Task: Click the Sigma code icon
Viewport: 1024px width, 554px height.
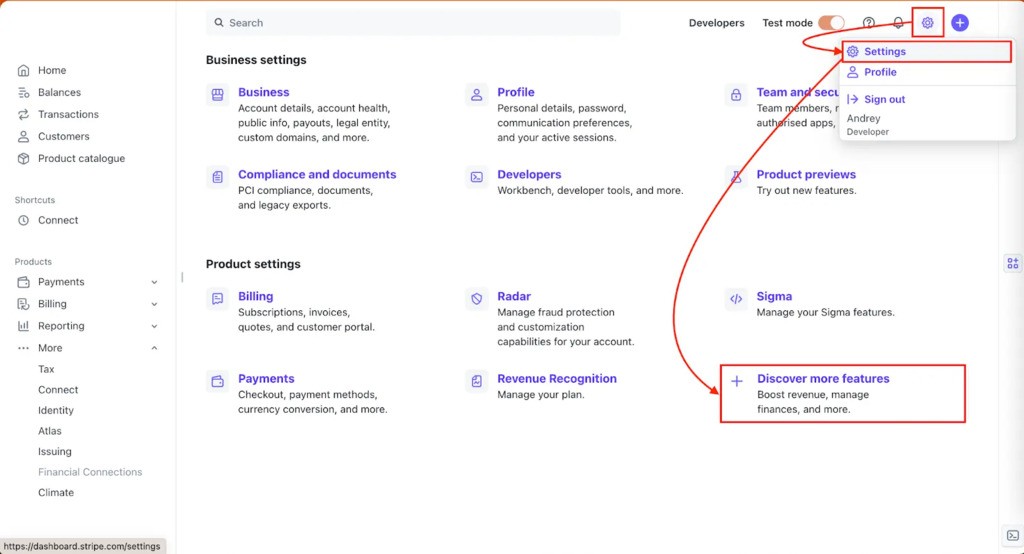Action: 736,299
